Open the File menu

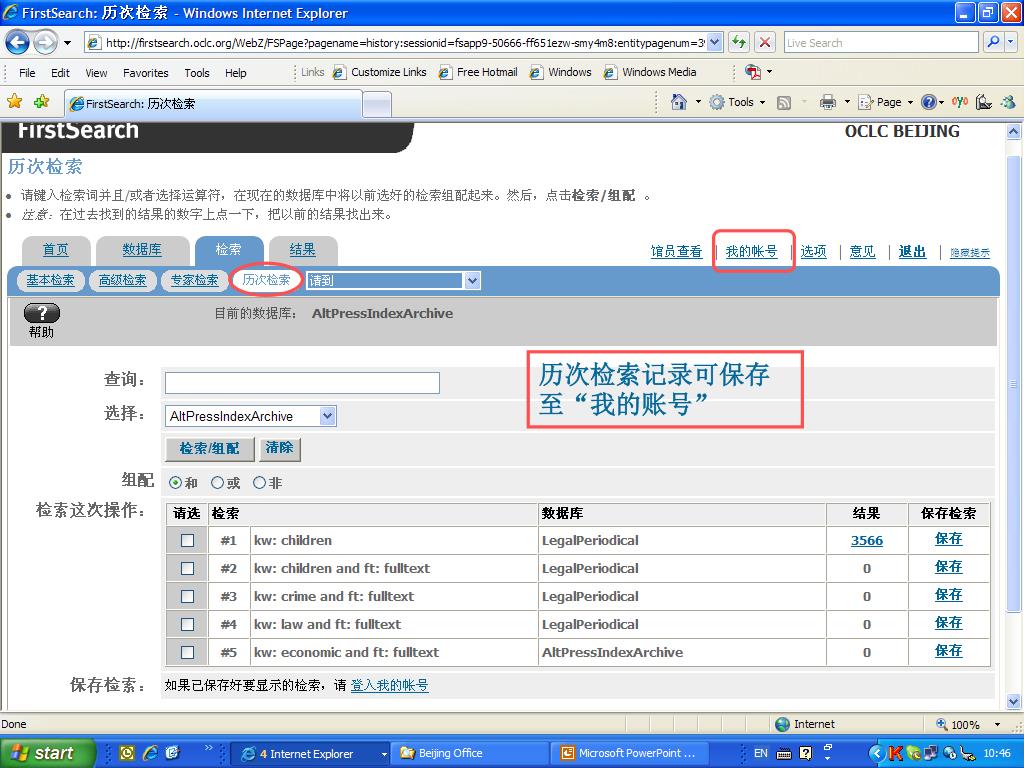(27, 72)
